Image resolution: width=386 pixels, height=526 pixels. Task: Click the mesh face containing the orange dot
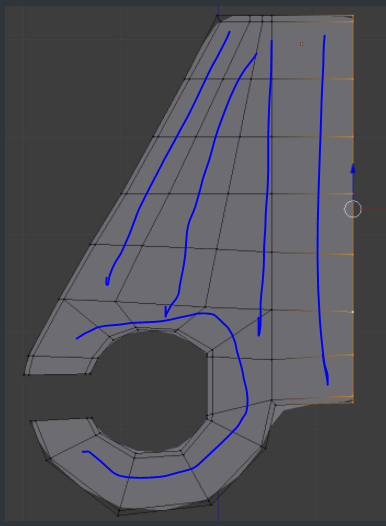point(312,50)
